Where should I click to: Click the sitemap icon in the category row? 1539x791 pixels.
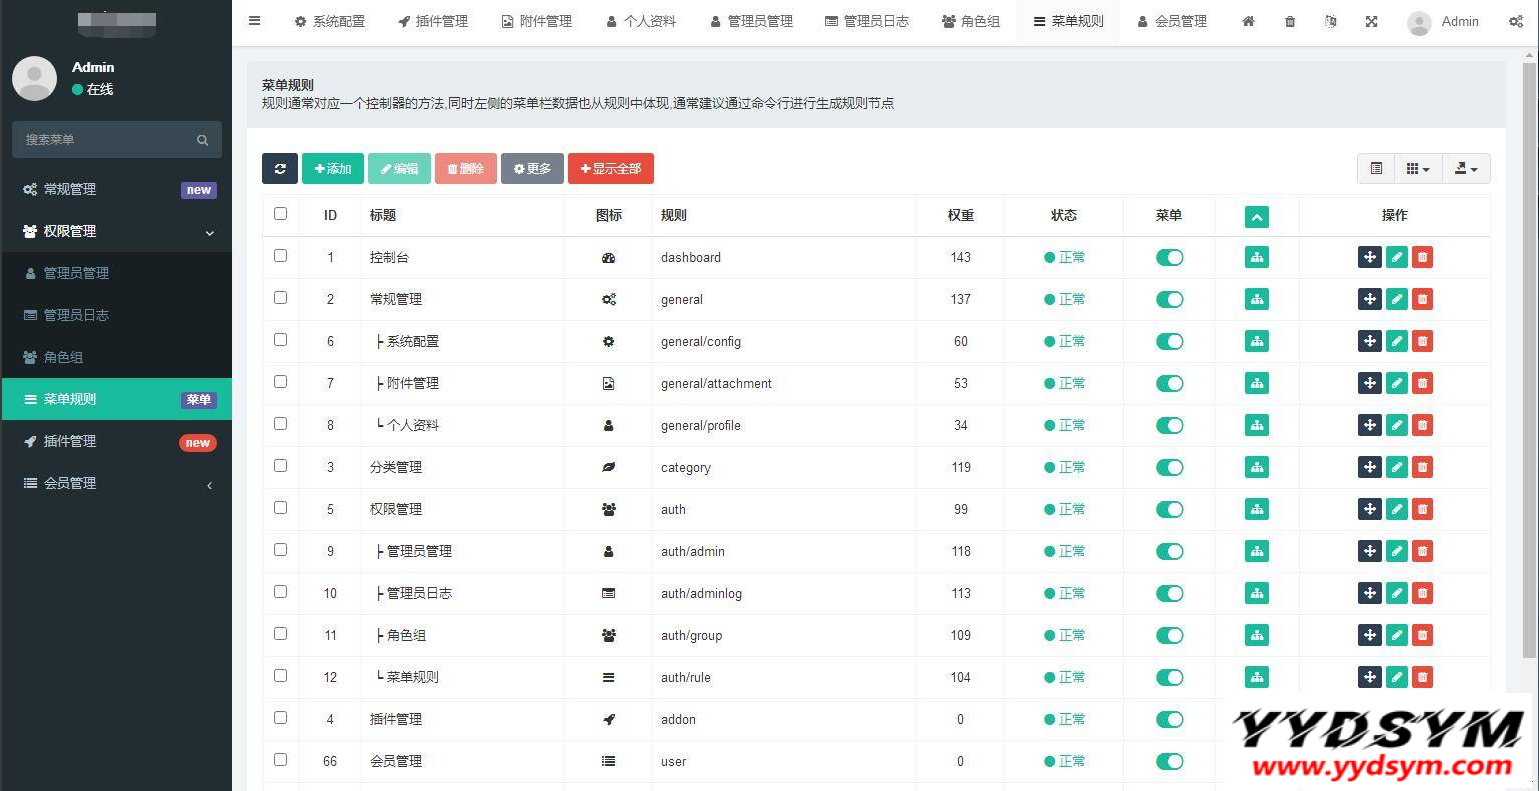1256,467
